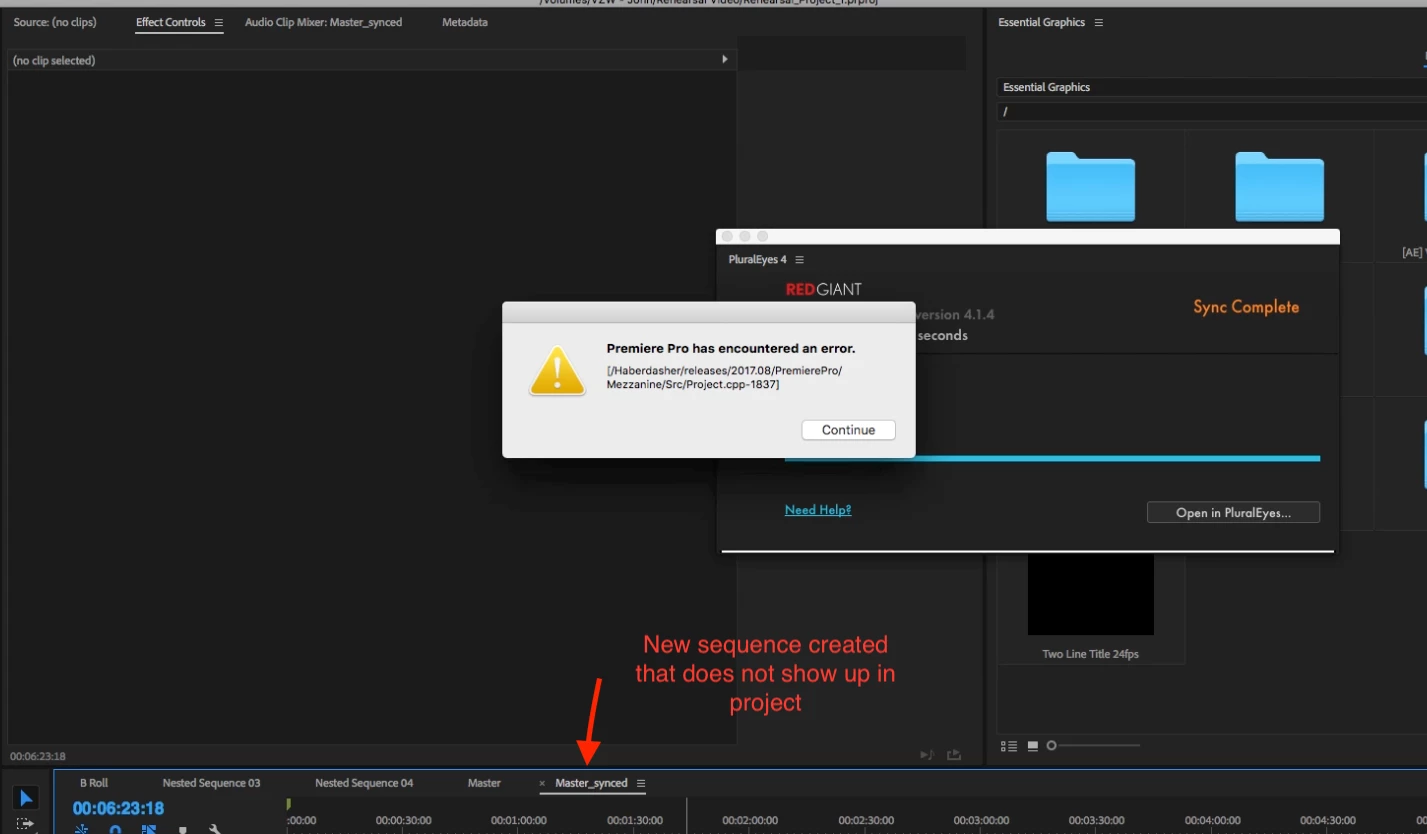Click the Two Line Title 24fps label
The width and height of the screenshot is (1427, 834).
[x=1090, y=654]
